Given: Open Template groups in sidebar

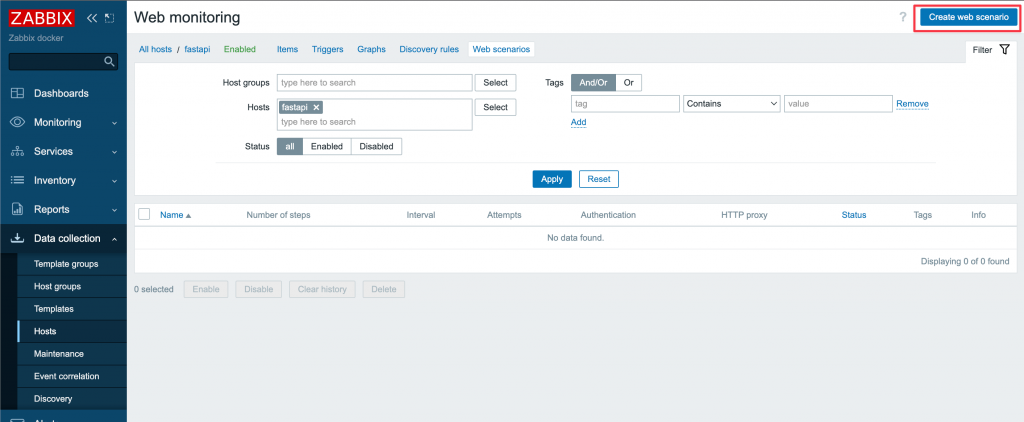Looking at the screenshot, I should point(66,264).
